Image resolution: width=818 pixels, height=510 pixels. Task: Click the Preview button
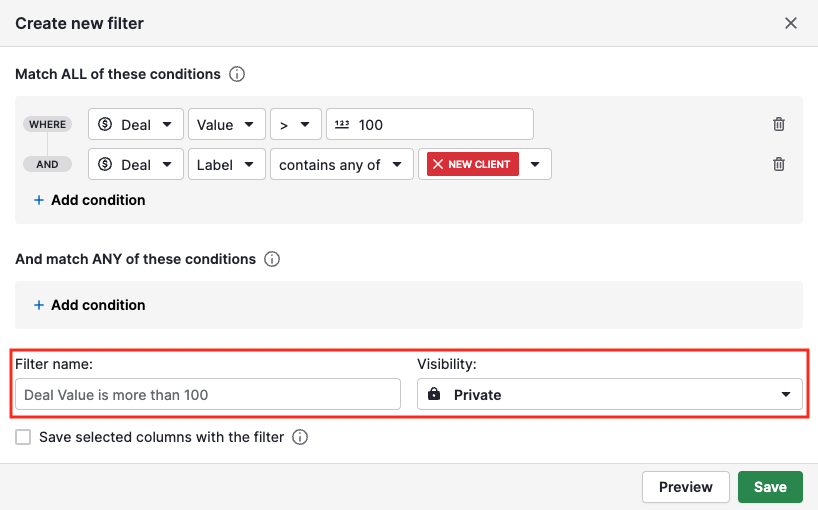[685, 487]
